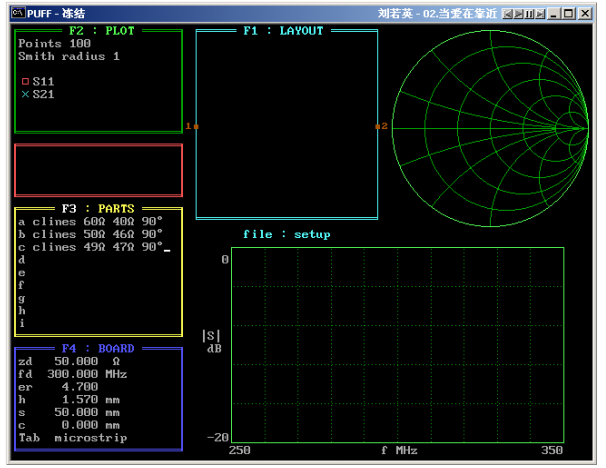Click the Smith radius 1 field

click(69, 56)
